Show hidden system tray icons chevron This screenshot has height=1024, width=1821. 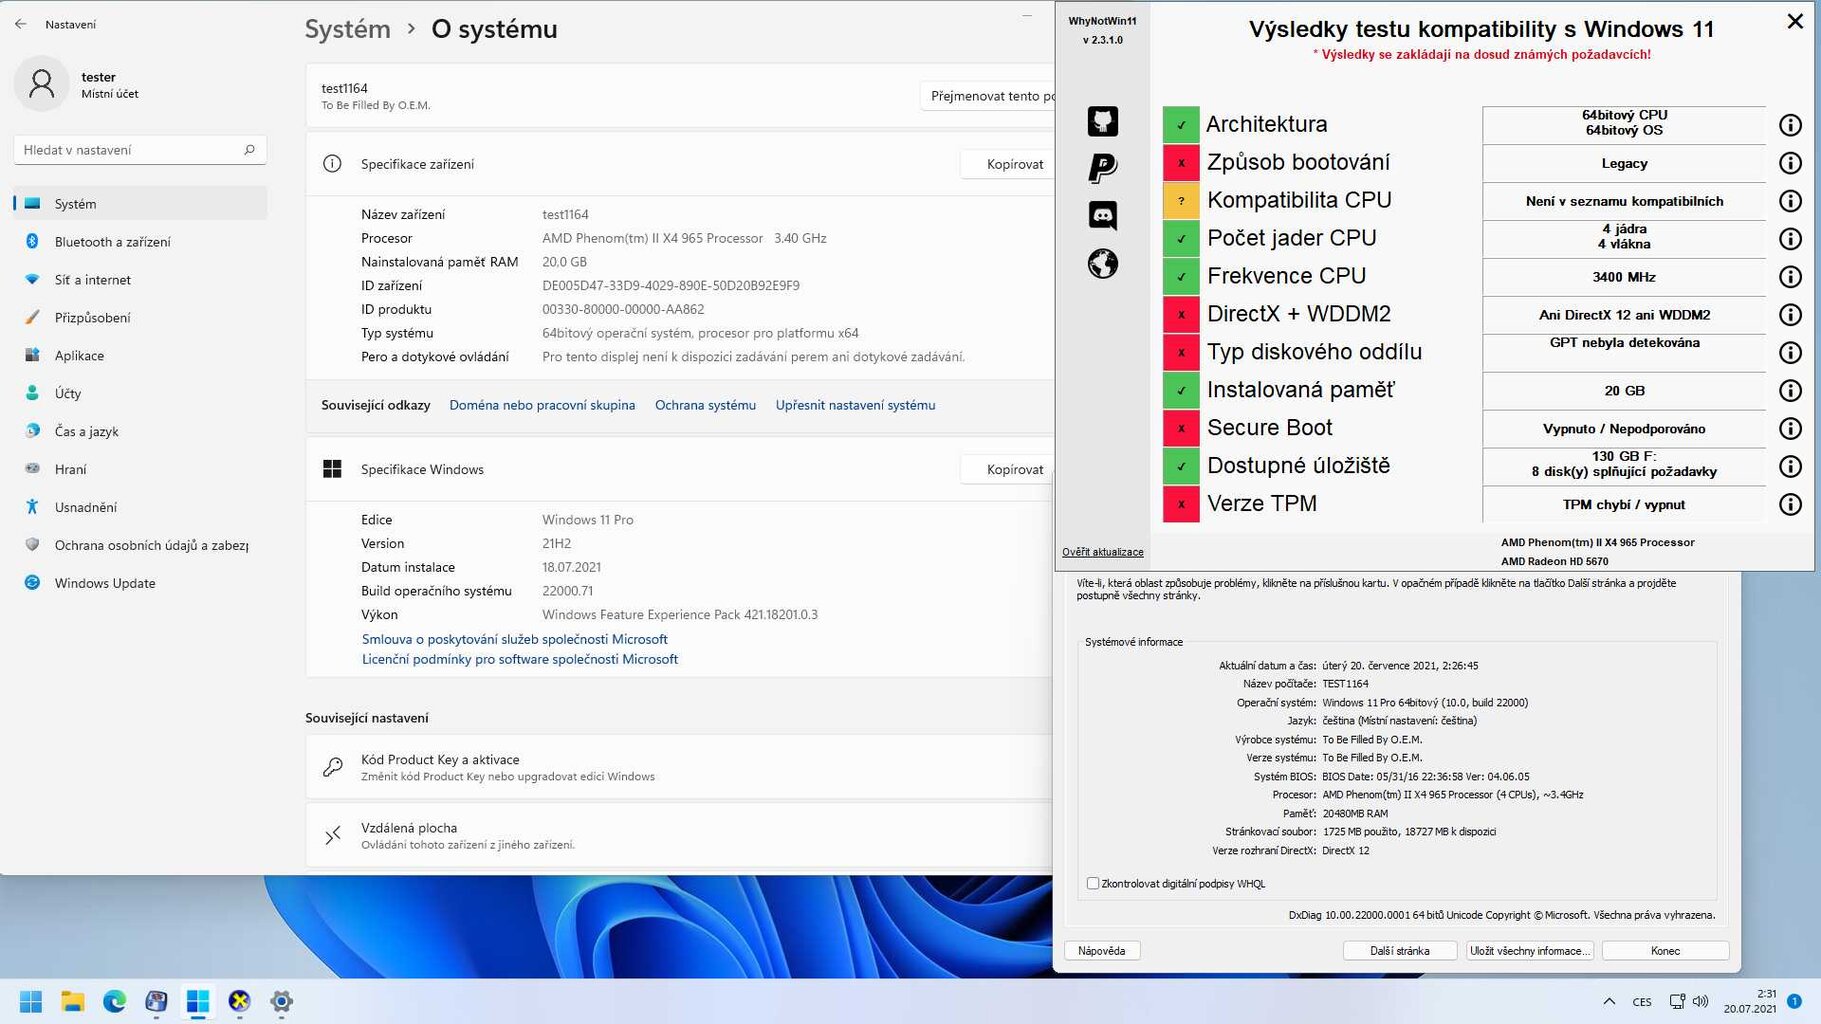(x=1608, y=1001)
